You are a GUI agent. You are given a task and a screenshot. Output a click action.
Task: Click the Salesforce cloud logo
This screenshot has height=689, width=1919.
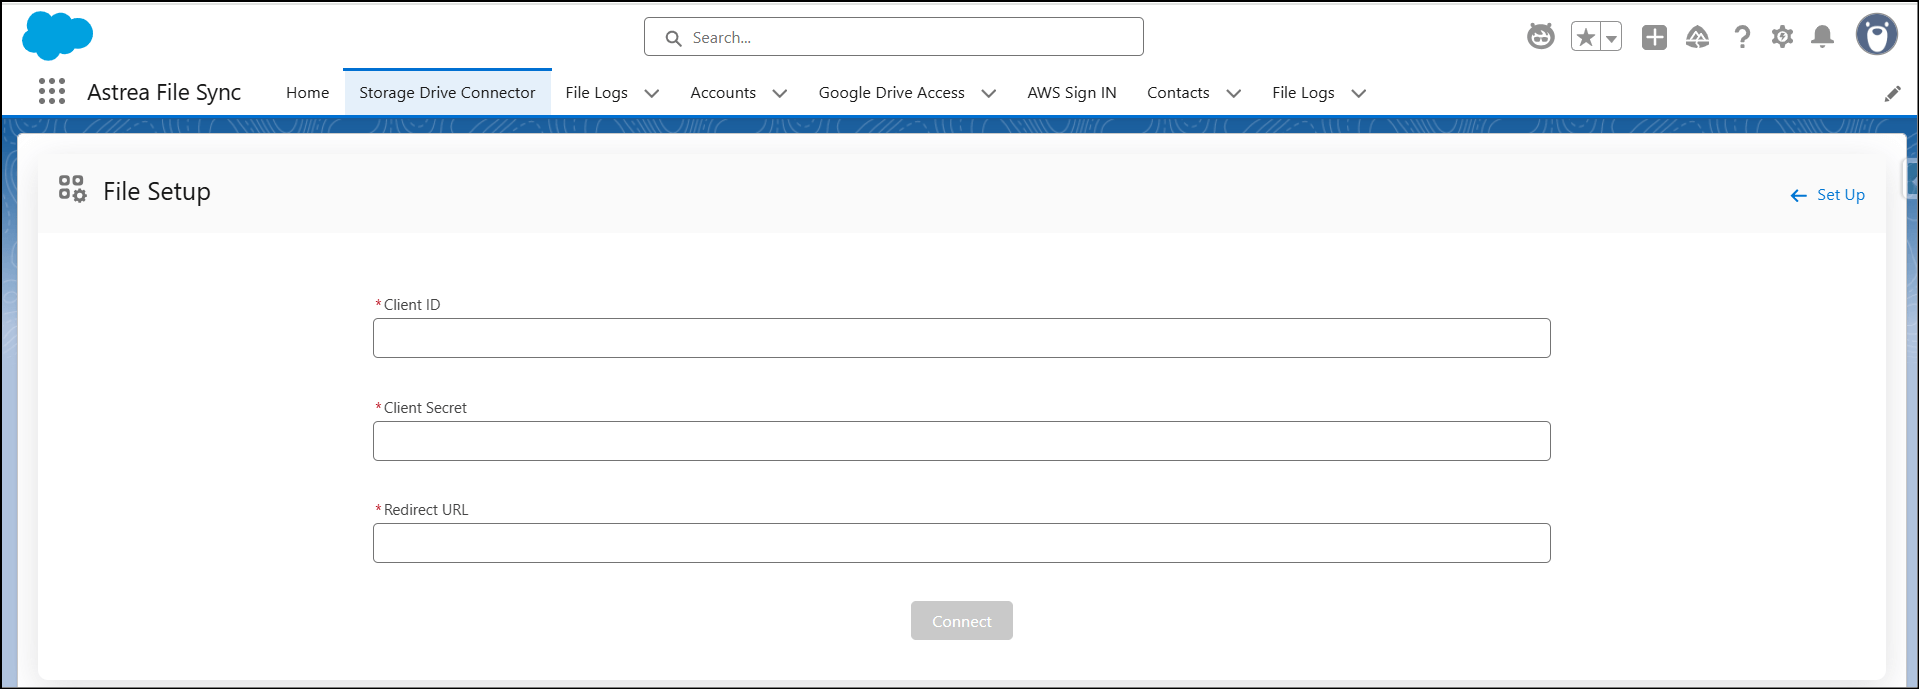(57, 36)
